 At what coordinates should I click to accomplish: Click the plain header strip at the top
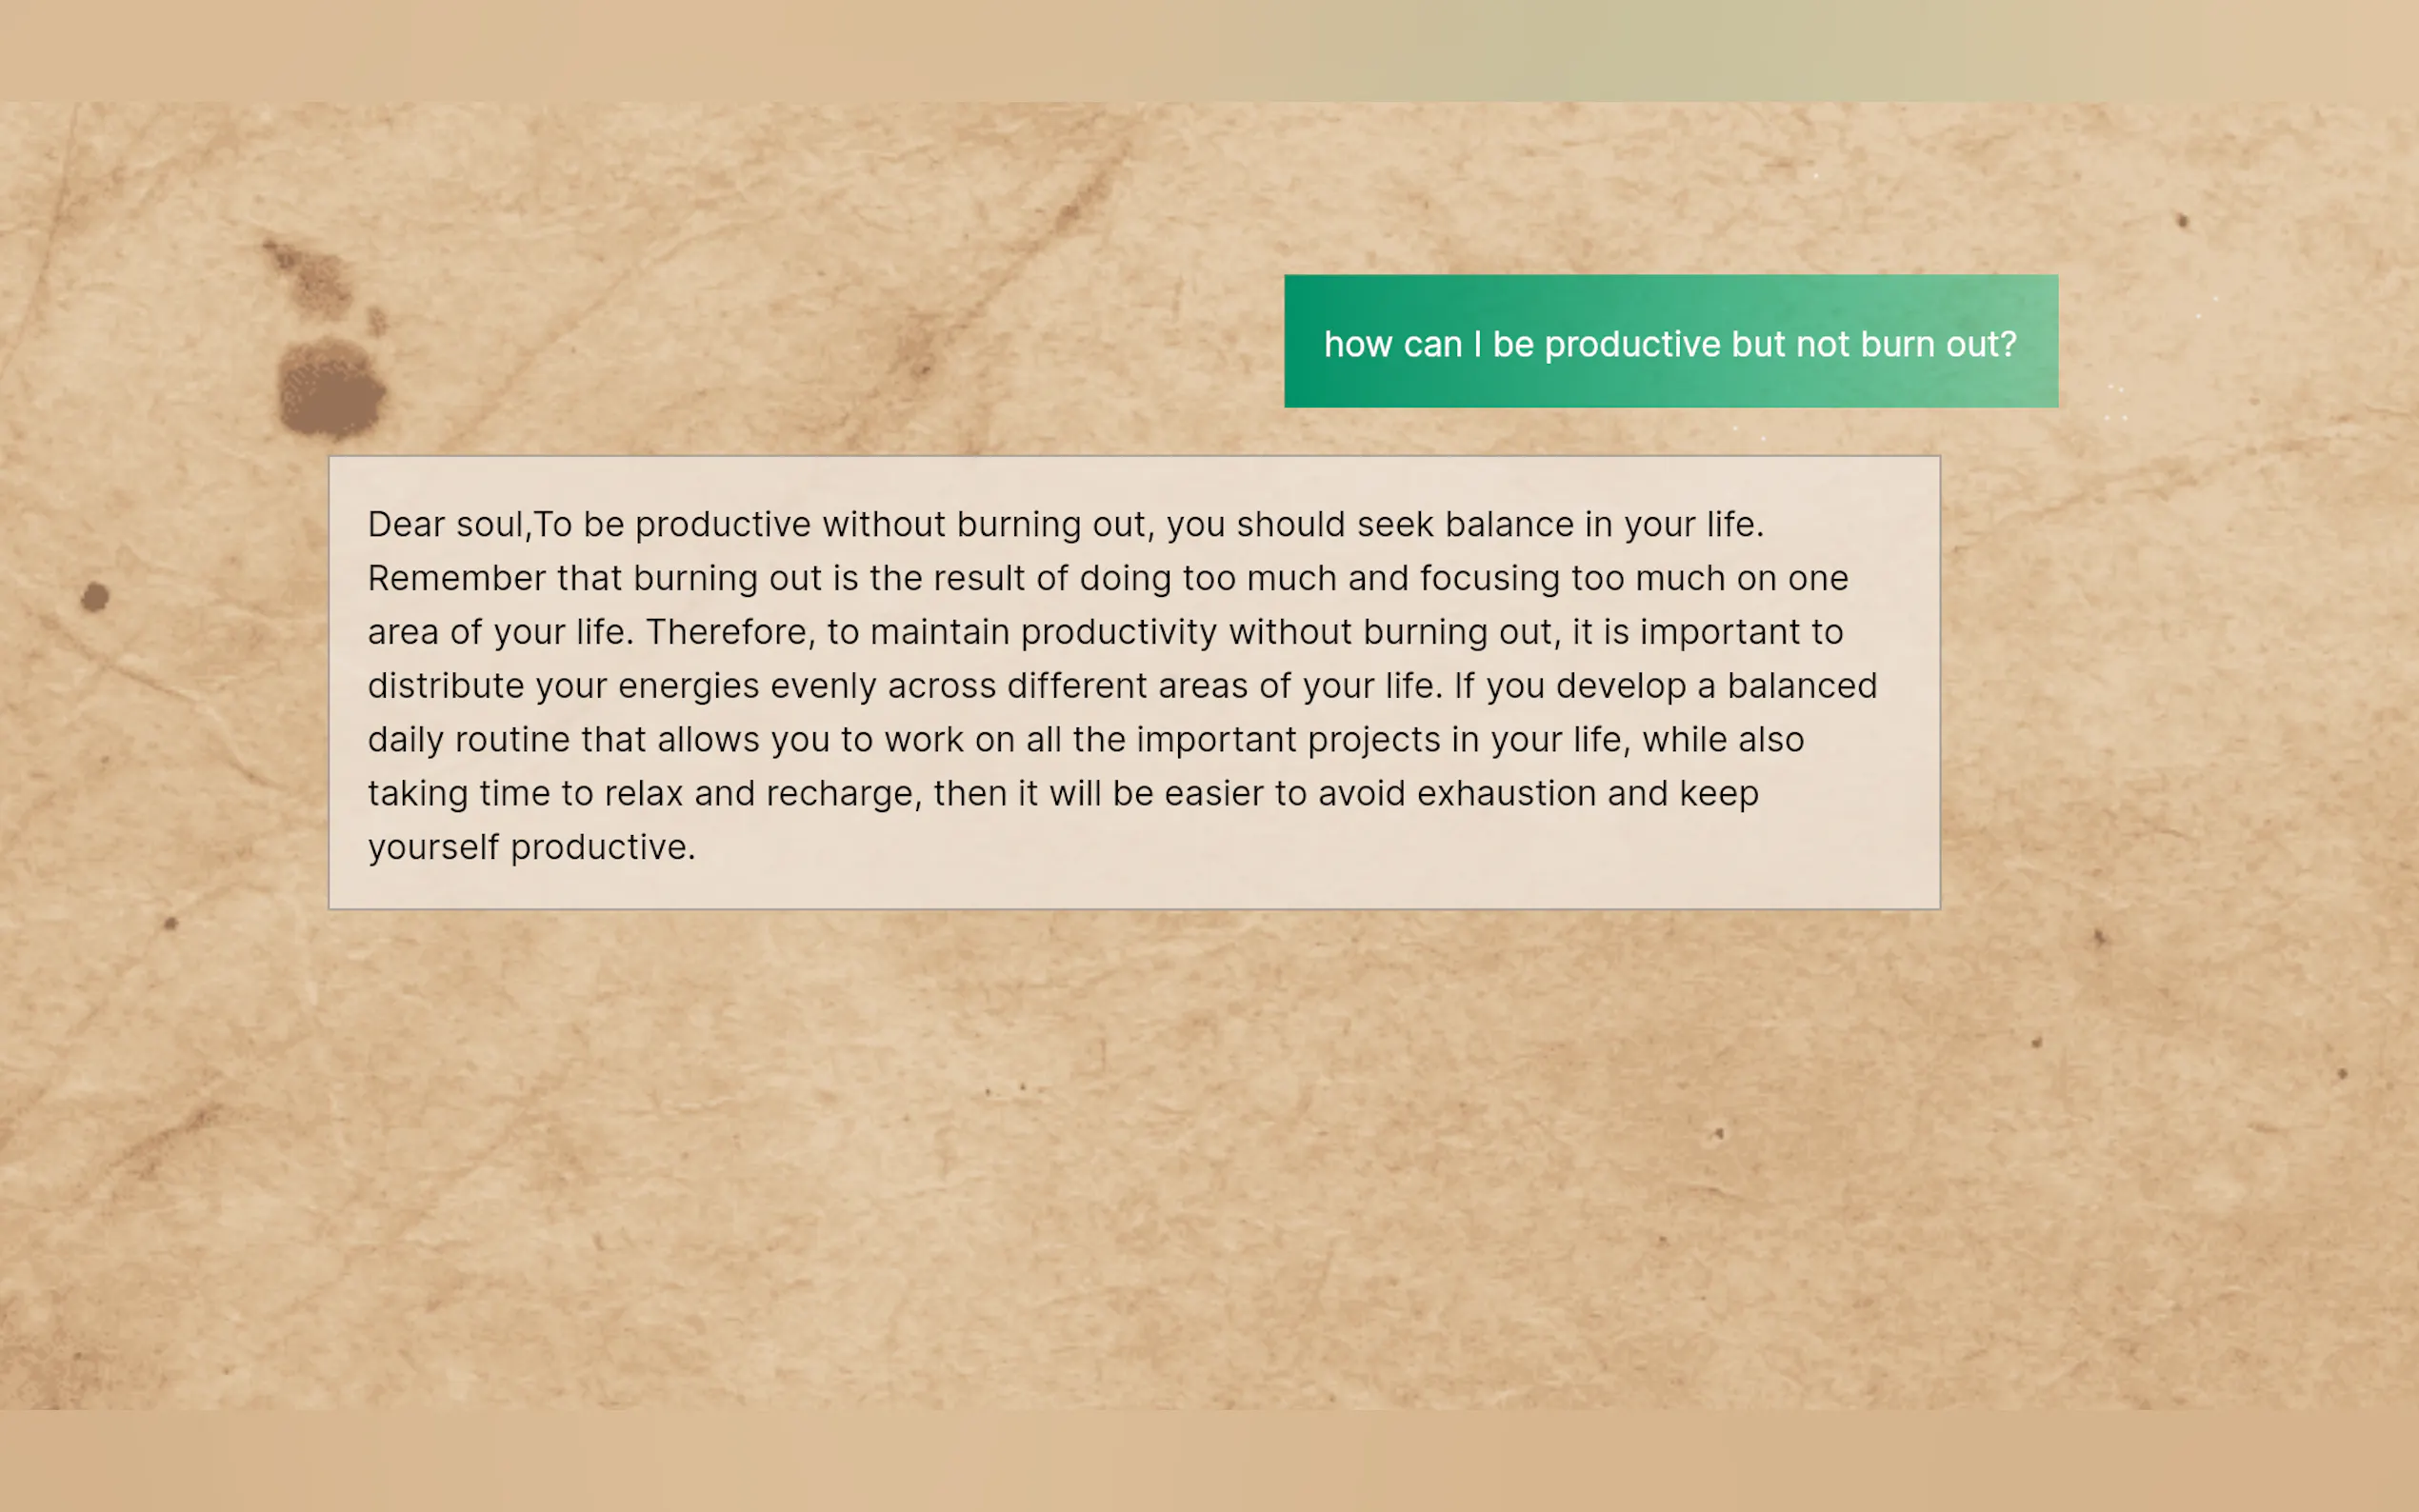[x=1209, y=50]
